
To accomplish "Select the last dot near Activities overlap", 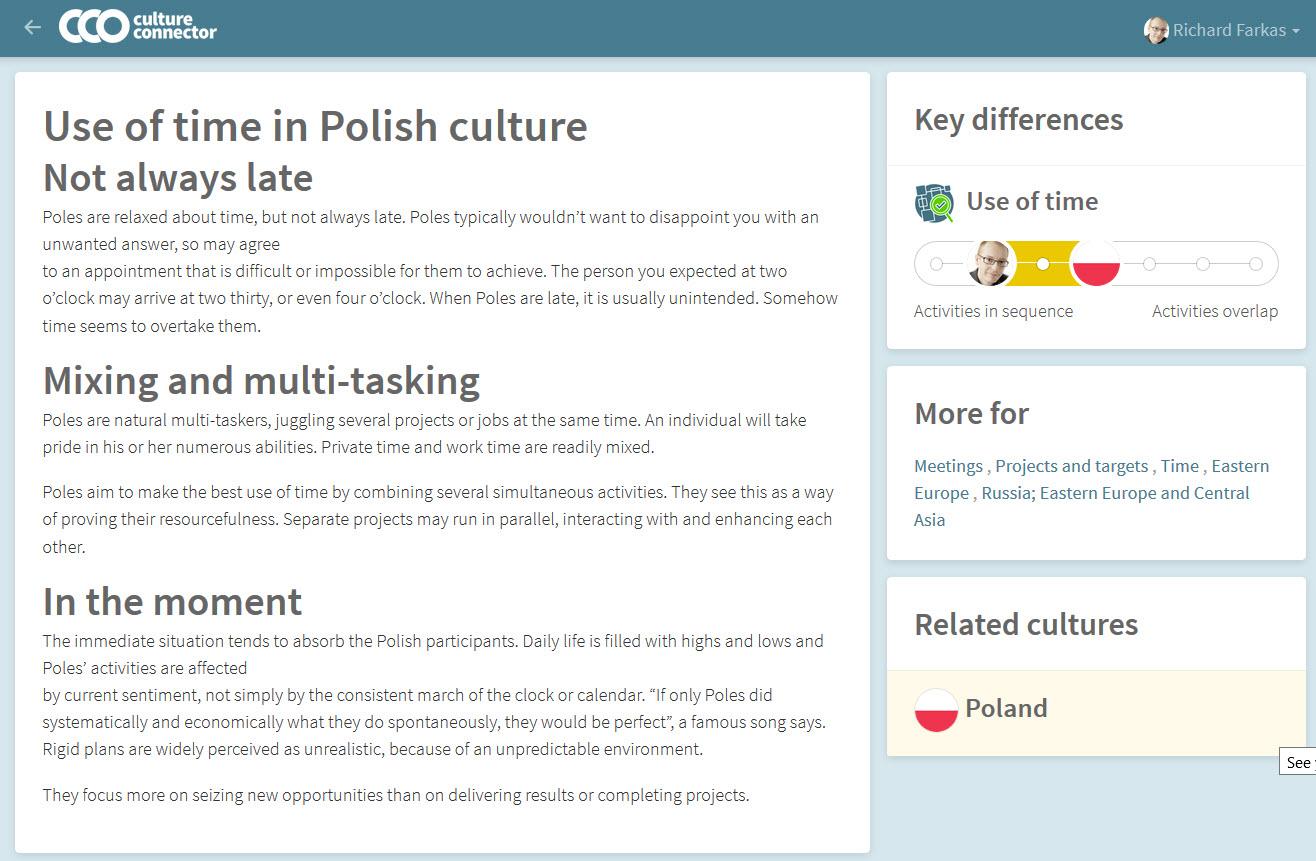I will click(x=1256, y=264).
